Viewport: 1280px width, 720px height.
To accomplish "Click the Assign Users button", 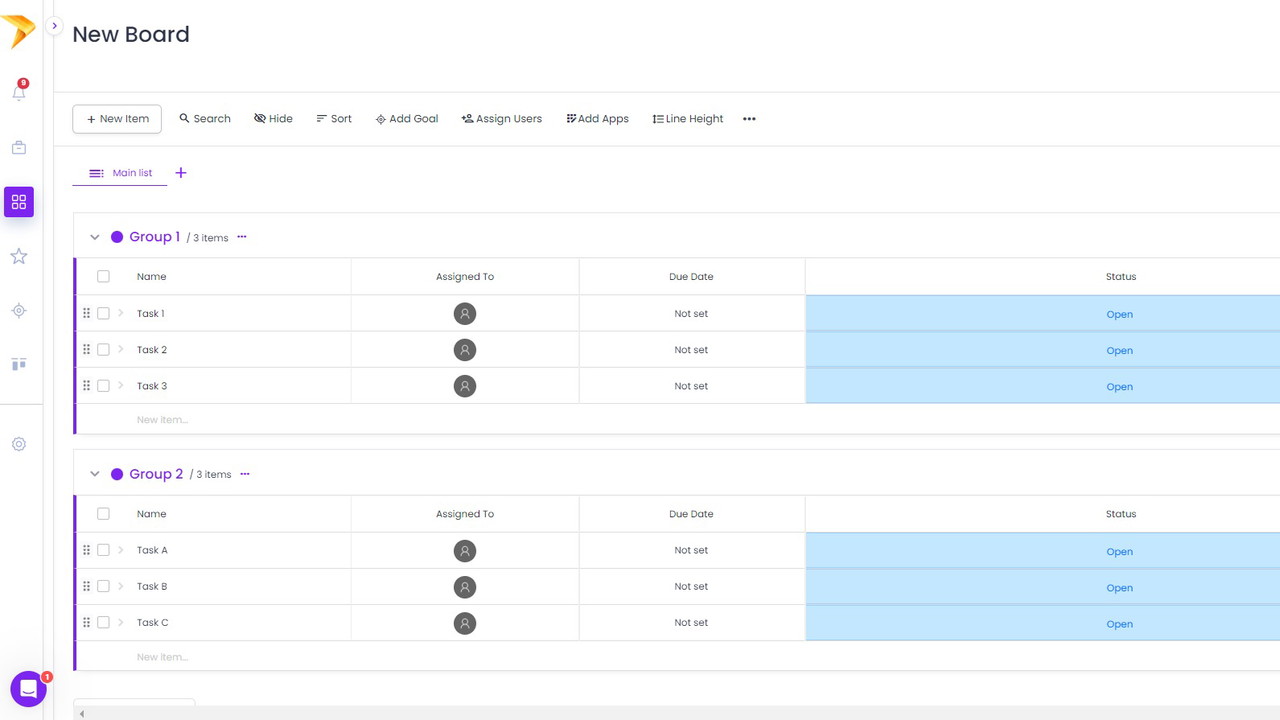I will click(x=502, y=119).
